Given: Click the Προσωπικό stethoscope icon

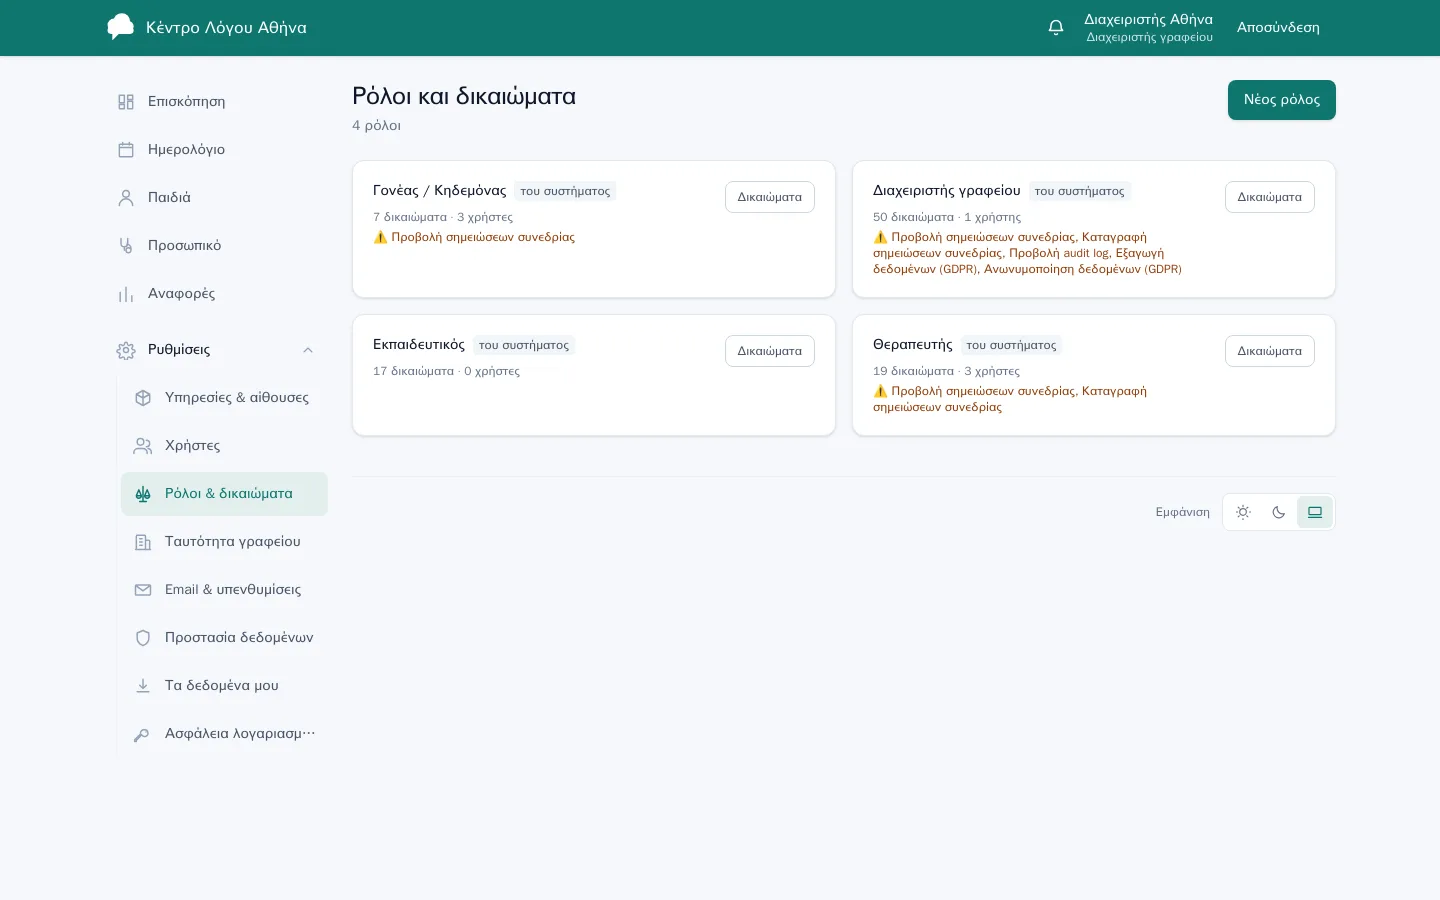Looking at the screenshot, I should [x=126, y=246].
